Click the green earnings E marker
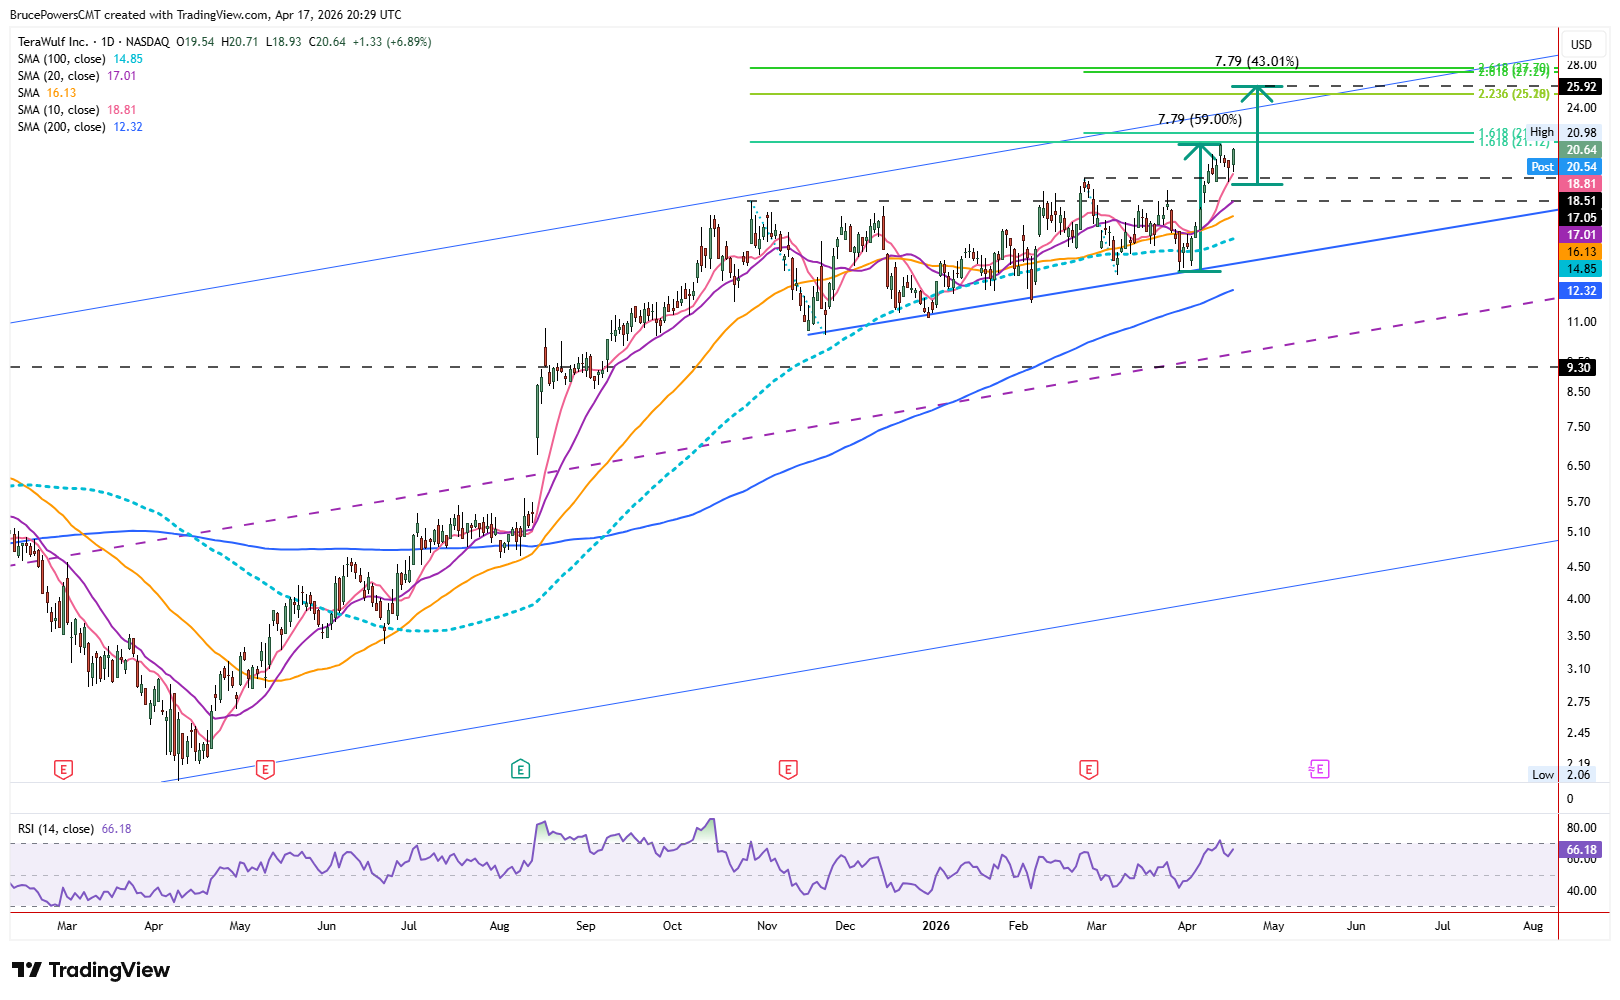This screenshot has width=1620, height=1000. [520, 769]
